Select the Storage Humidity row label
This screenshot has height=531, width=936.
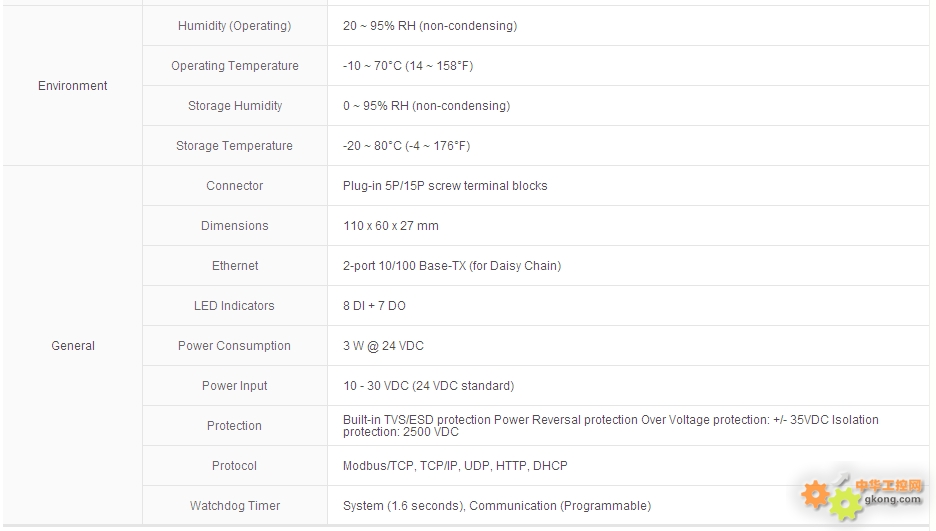point(235,106)
